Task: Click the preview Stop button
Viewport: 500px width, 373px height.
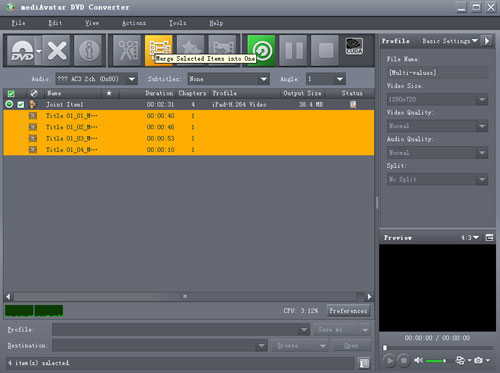Action: point(403,361)
